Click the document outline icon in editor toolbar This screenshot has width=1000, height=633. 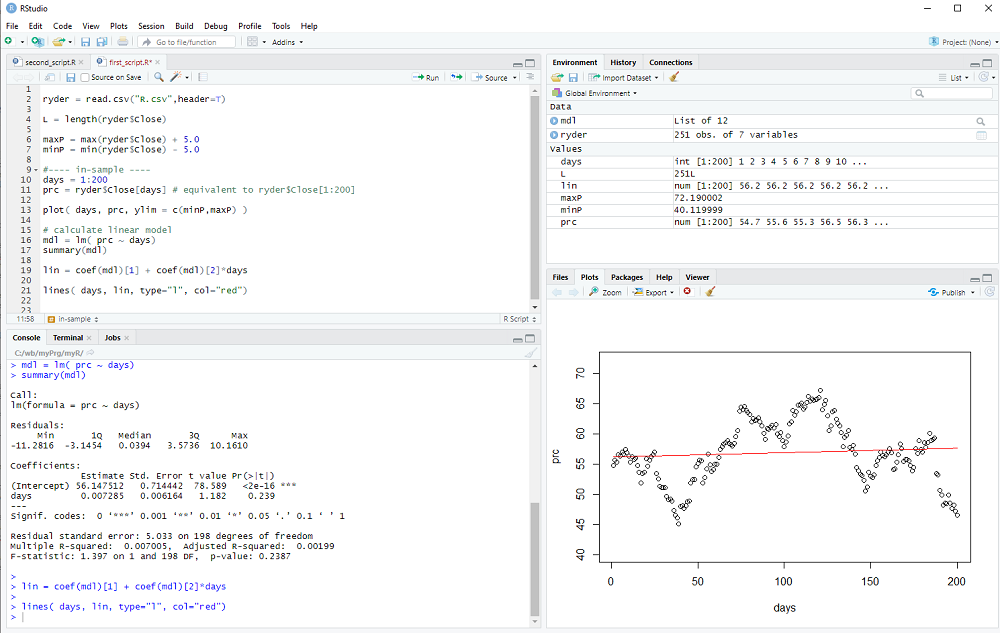(x=530, y=76)
